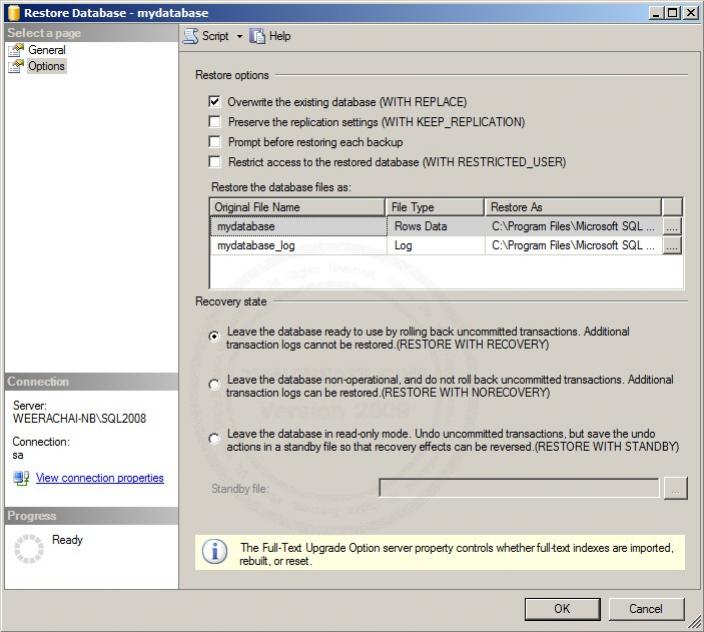Viewport: 704px width, 632px height.
Task: Open the General page
Action: pyautogui.click(x=47, y=50)
